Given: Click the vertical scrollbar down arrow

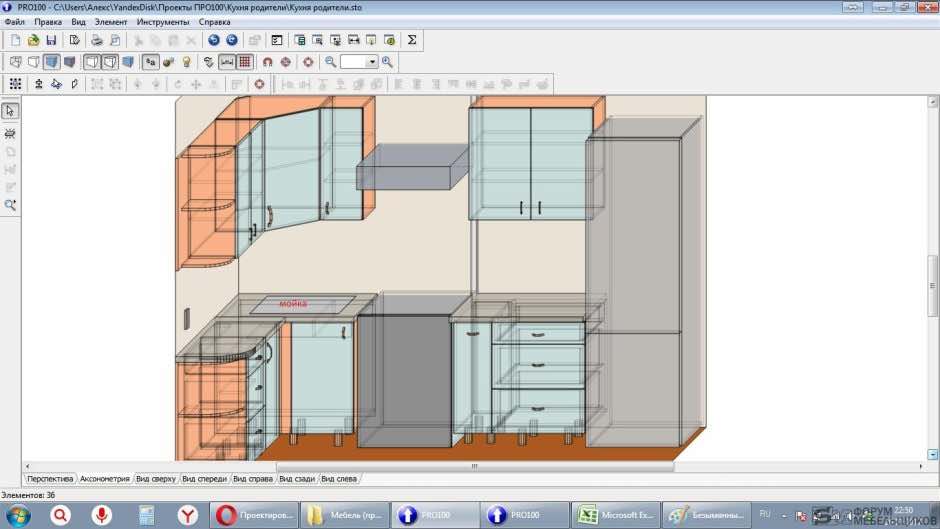Looking at the screenshot, I should coord(933,455).
